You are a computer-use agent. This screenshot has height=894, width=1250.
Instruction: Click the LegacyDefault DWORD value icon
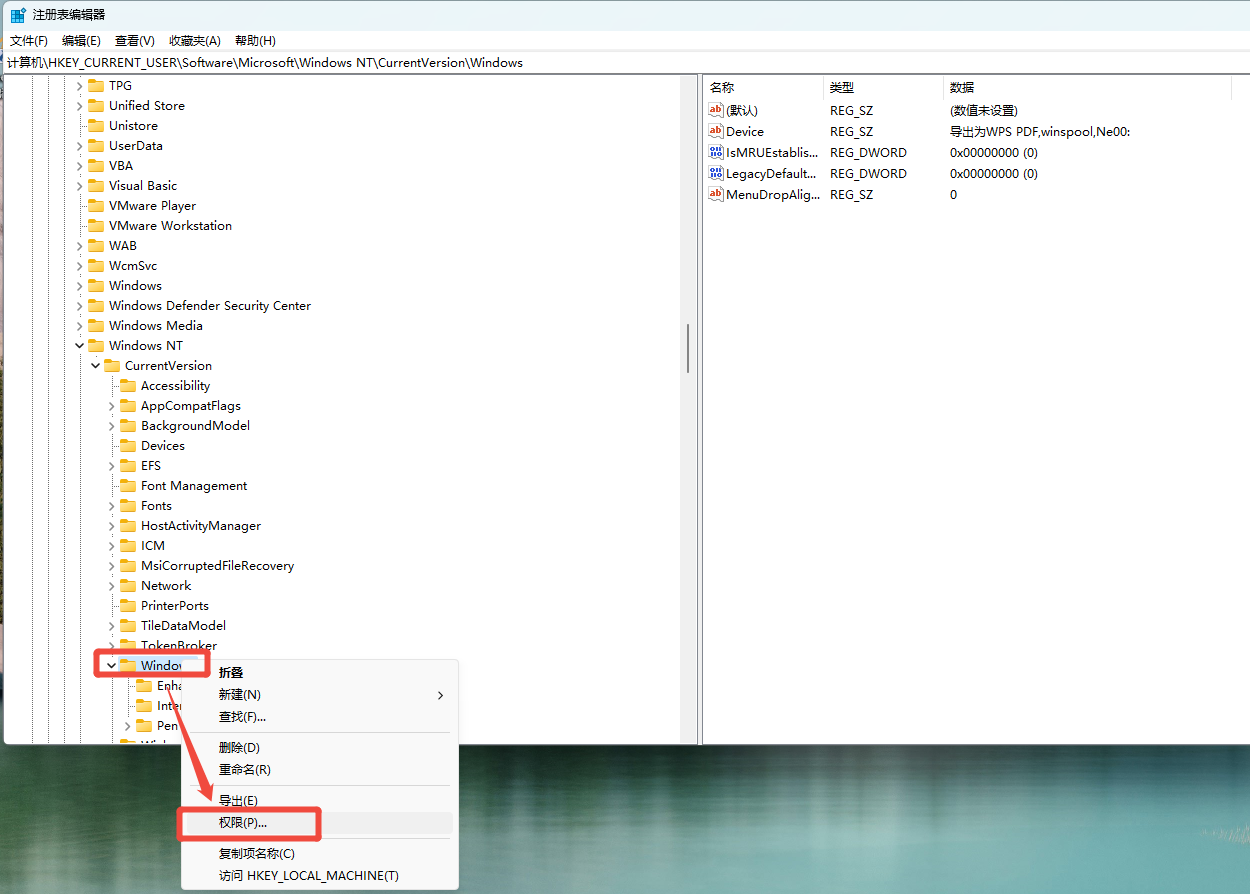(x=715, y=173)
